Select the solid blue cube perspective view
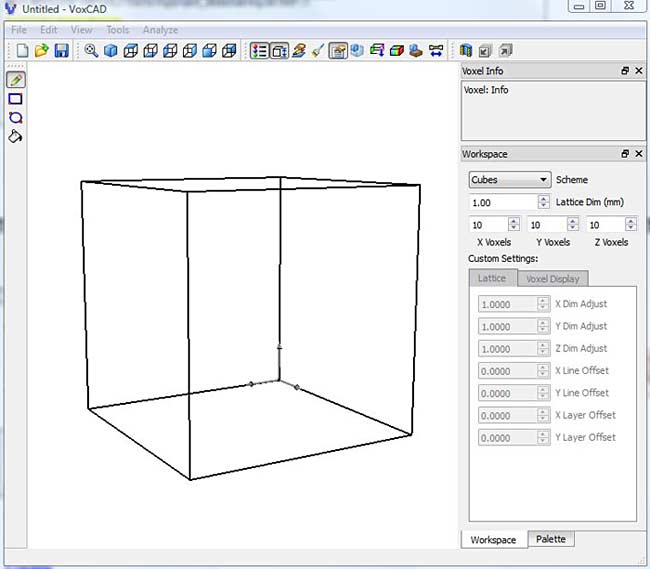This screenshot has height=569, width=650. pos(110,51)
